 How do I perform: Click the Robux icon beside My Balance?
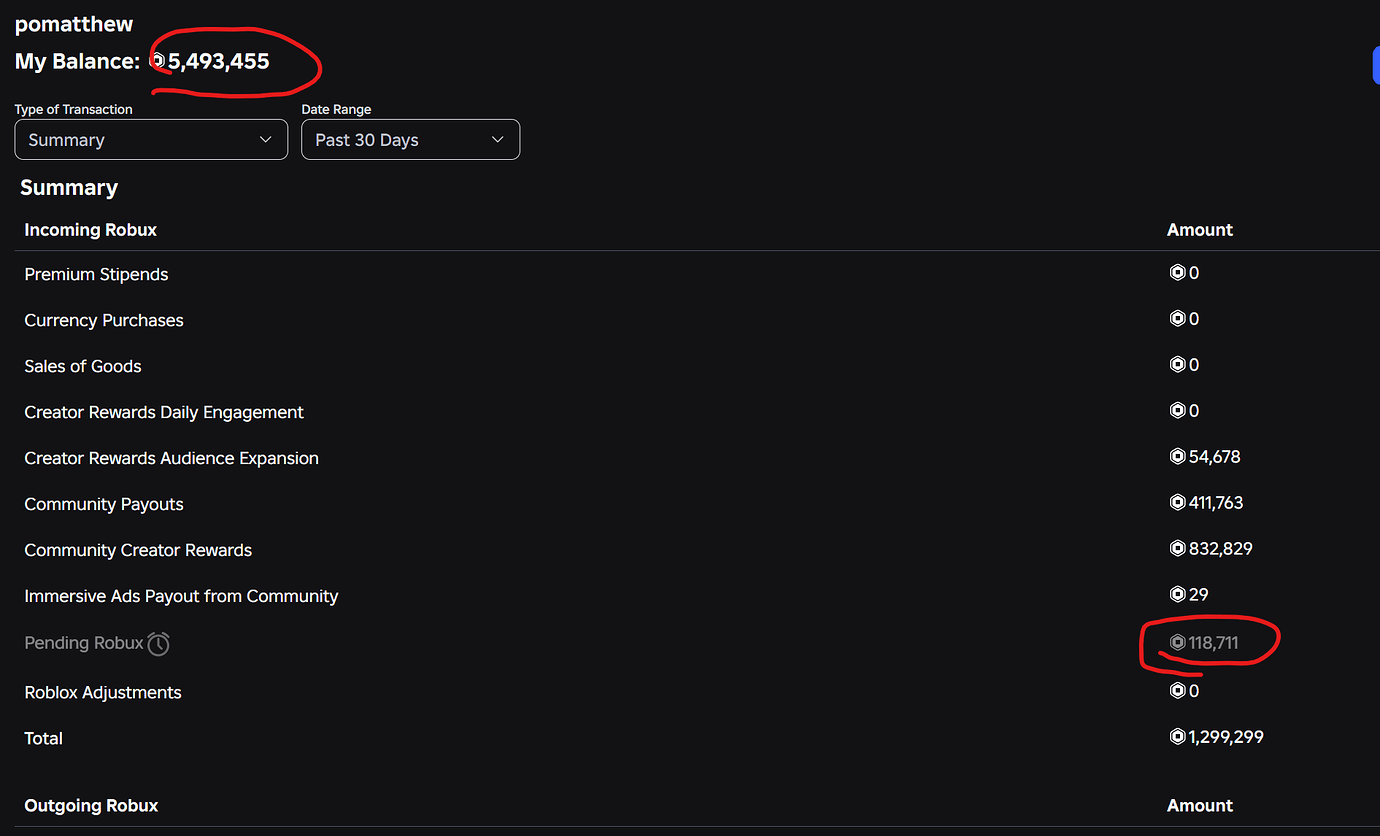click(x=157, y=61)
